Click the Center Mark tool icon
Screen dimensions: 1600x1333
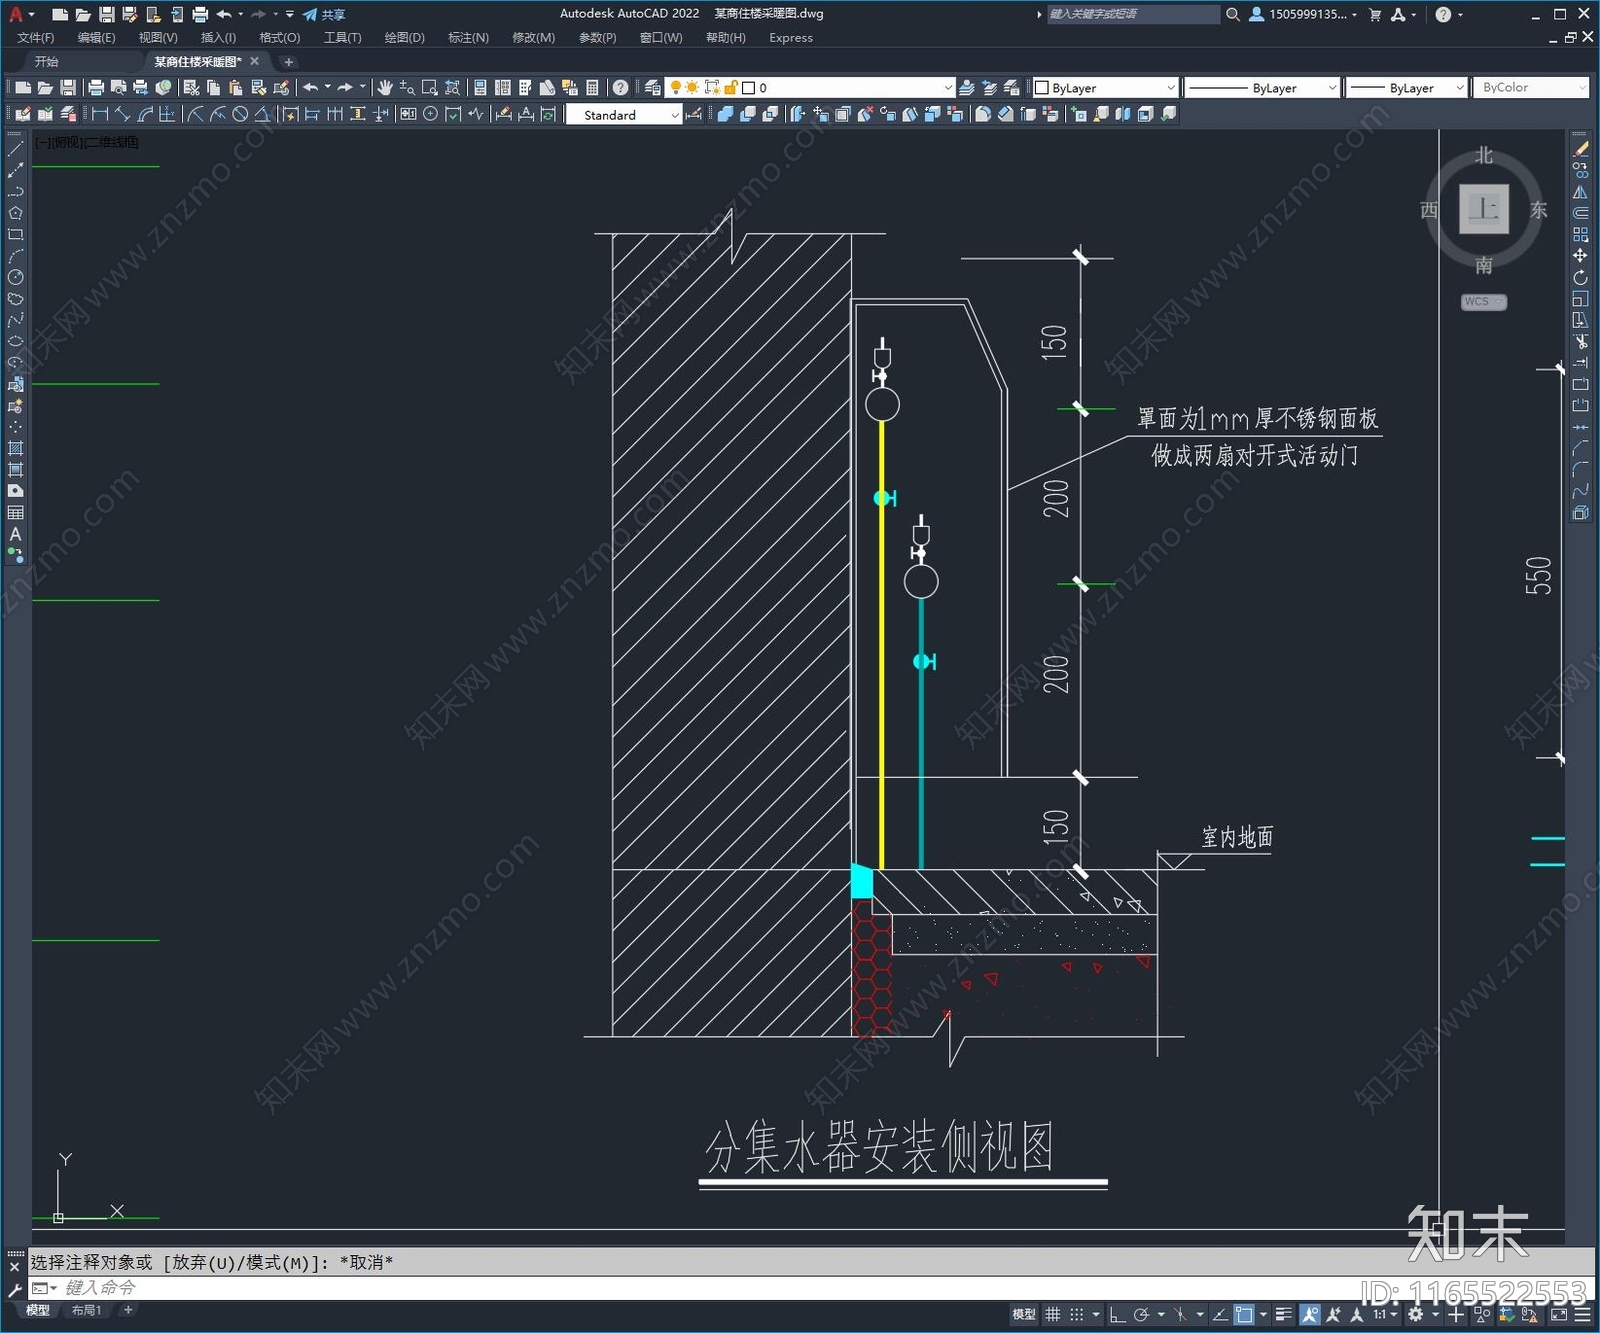431,114
